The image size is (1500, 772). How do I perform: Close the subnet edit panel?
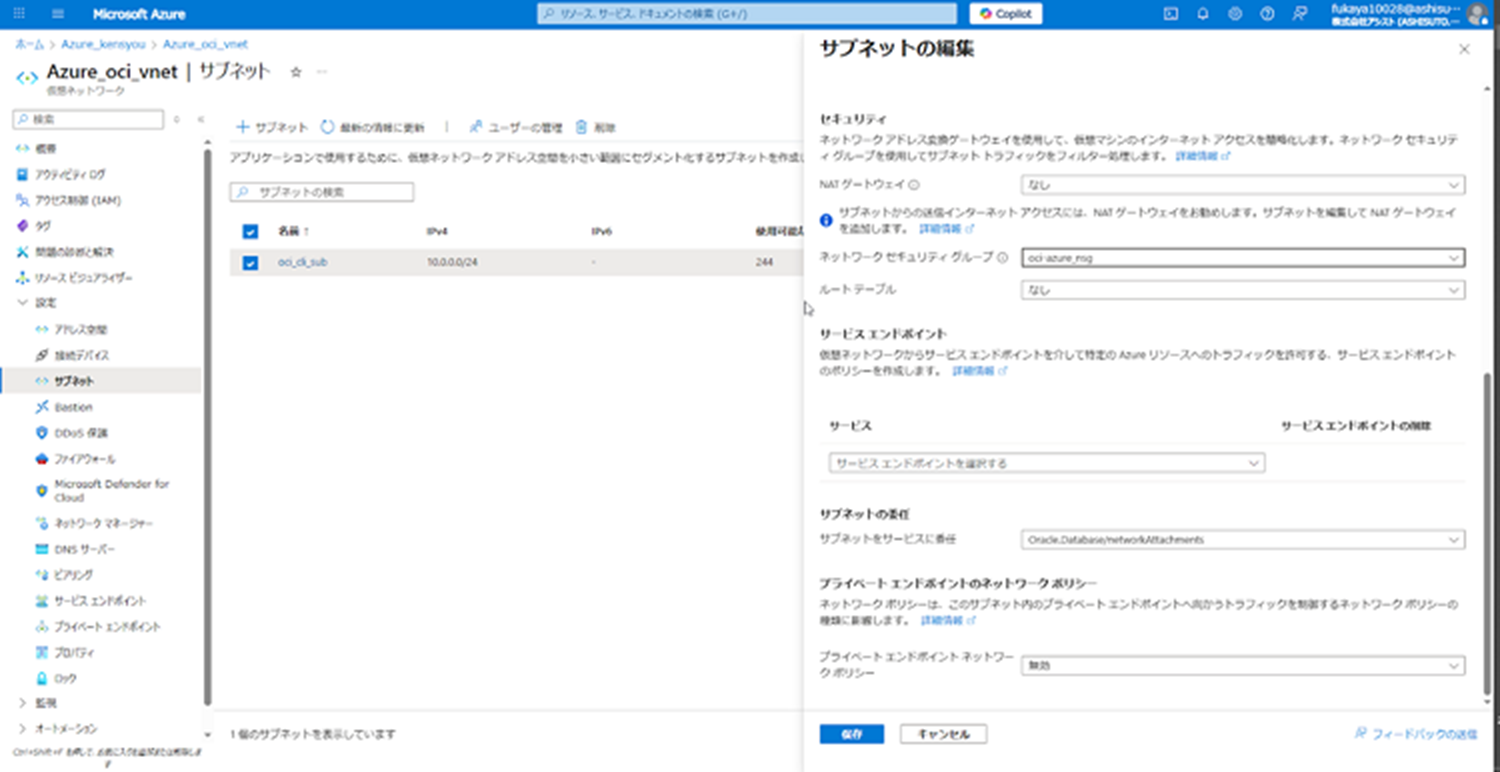pyautogui.click(x=1464, y=49)
